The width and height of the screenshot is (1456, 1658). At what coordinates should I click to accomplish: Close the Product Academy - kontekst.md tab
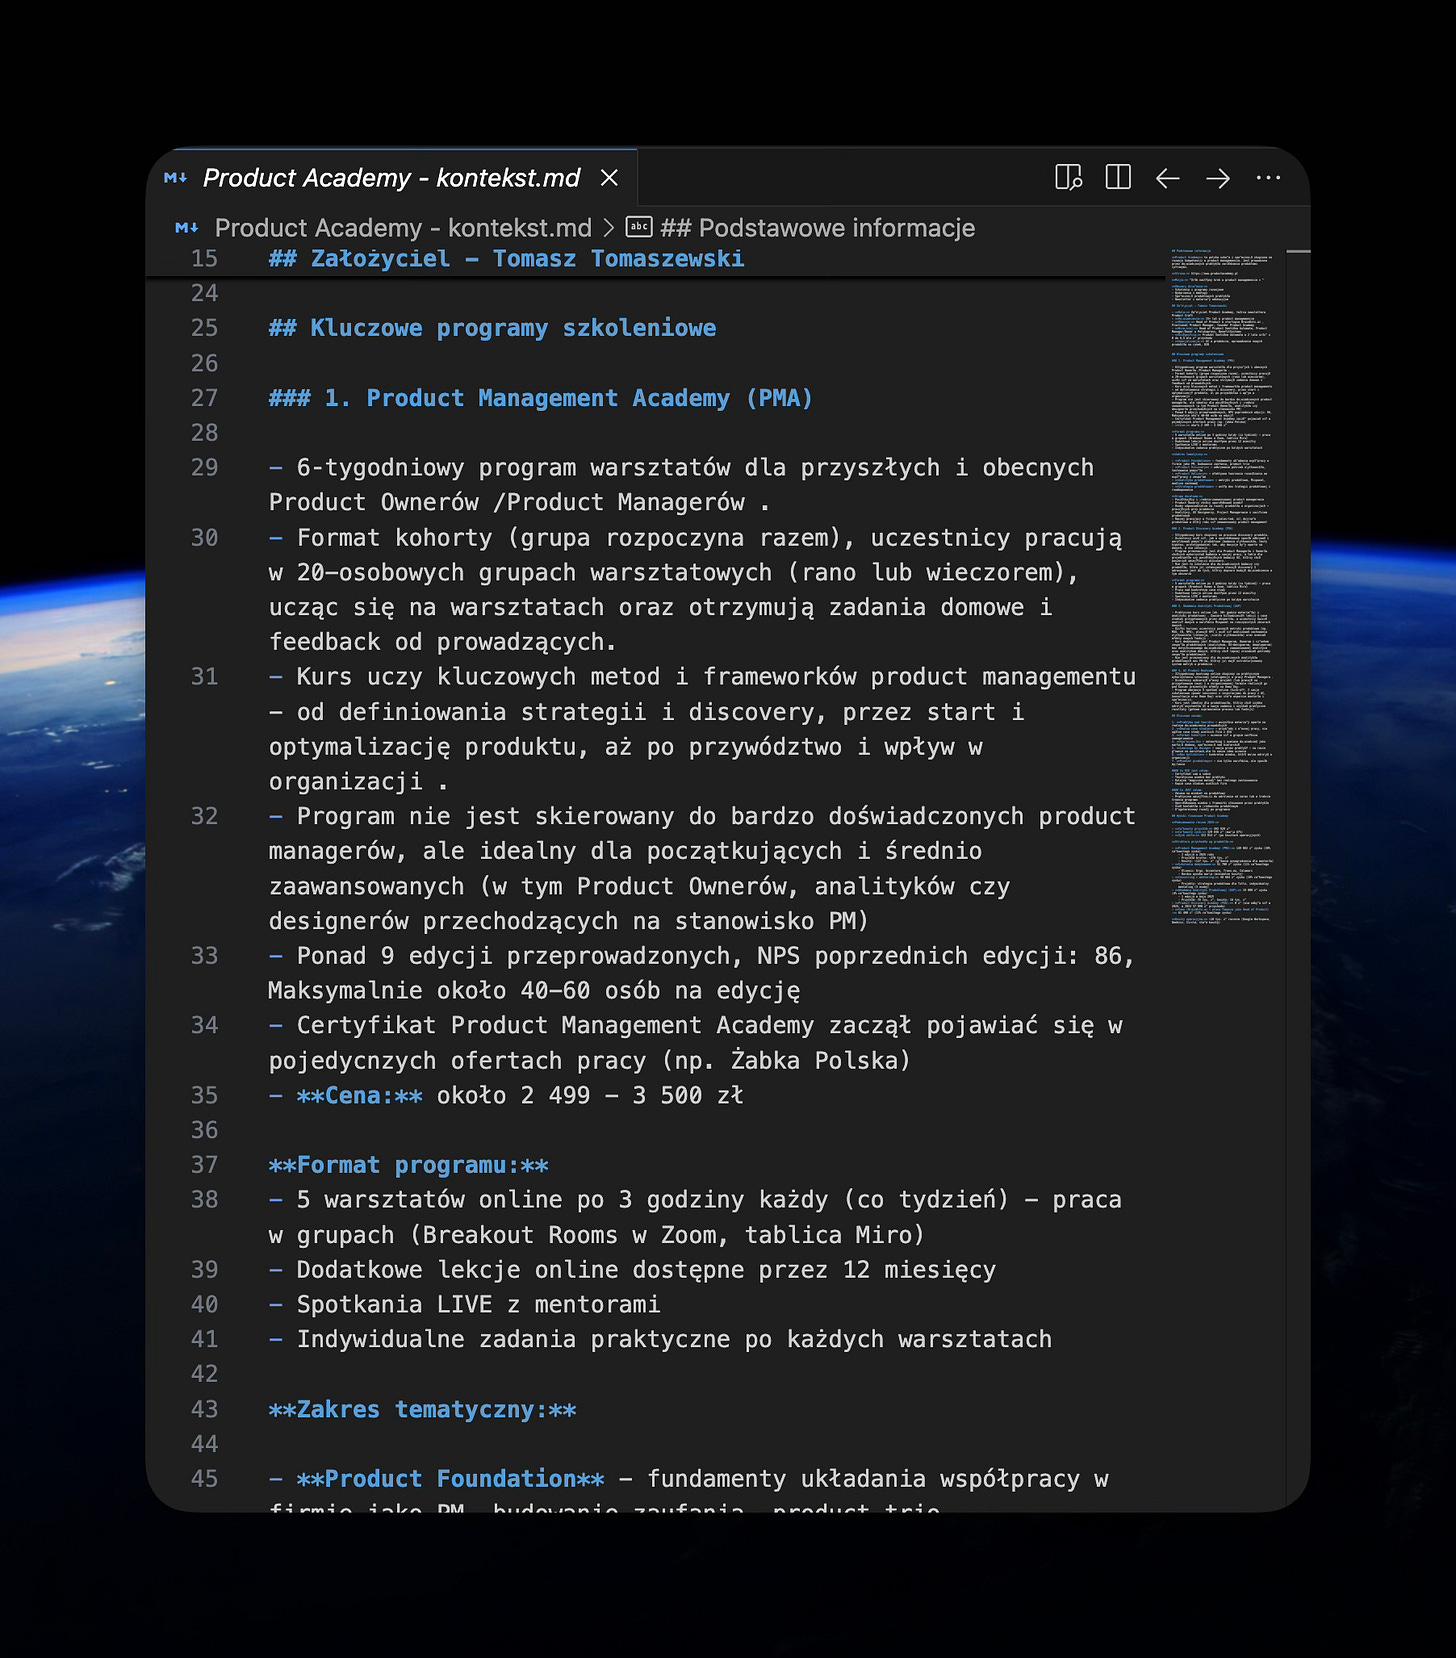[609, 178]
